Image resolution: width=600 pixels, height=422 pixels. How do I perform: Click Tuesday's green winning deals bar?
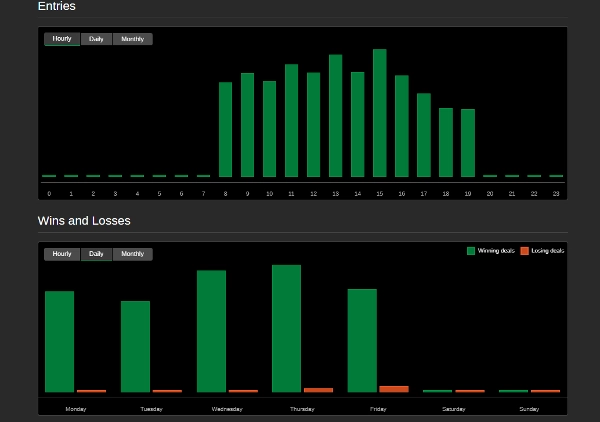coord(135,347)
